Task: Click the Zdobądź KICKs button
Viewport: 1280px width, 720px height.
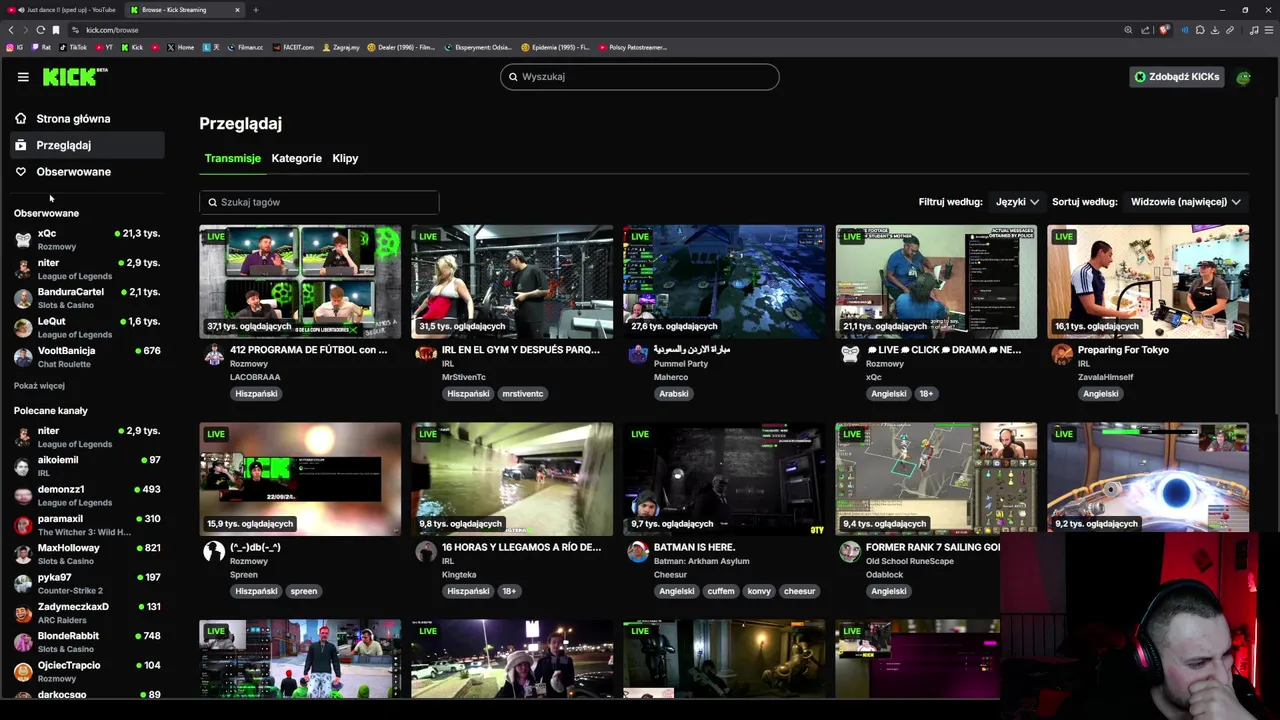Action: (1177, 77)
